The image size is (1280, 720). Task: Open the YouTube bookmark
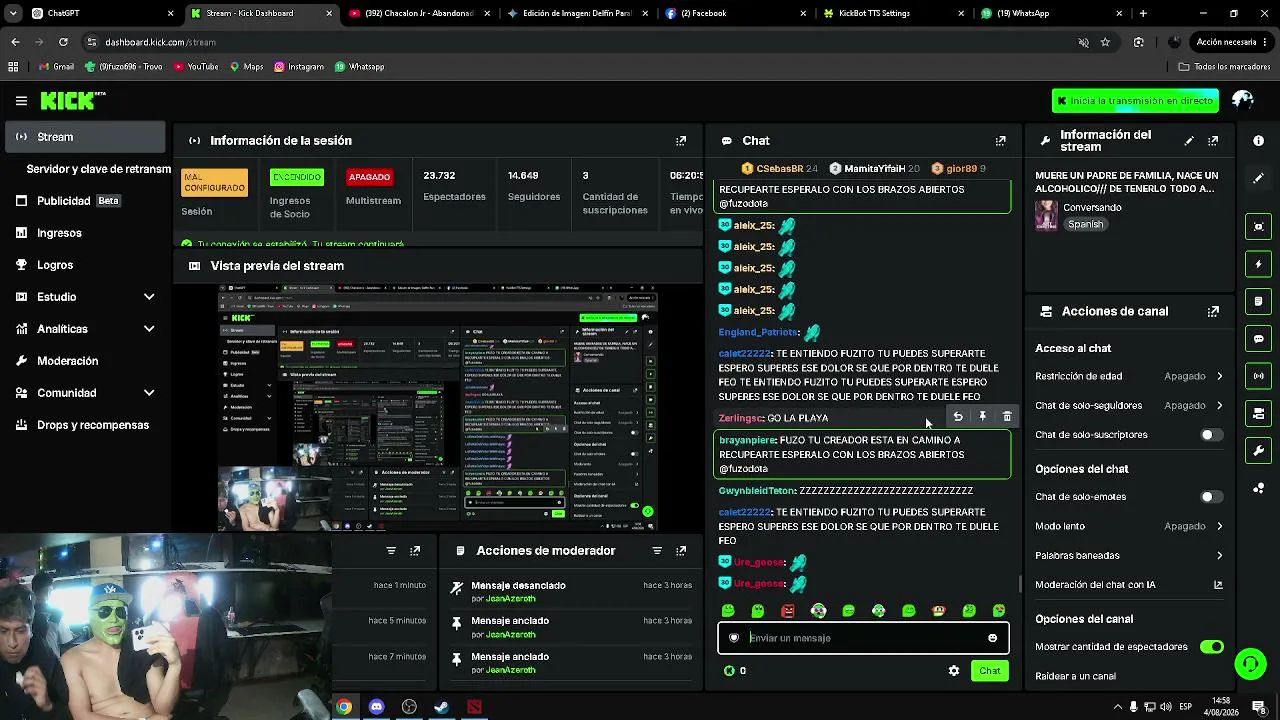click(195, 67)
